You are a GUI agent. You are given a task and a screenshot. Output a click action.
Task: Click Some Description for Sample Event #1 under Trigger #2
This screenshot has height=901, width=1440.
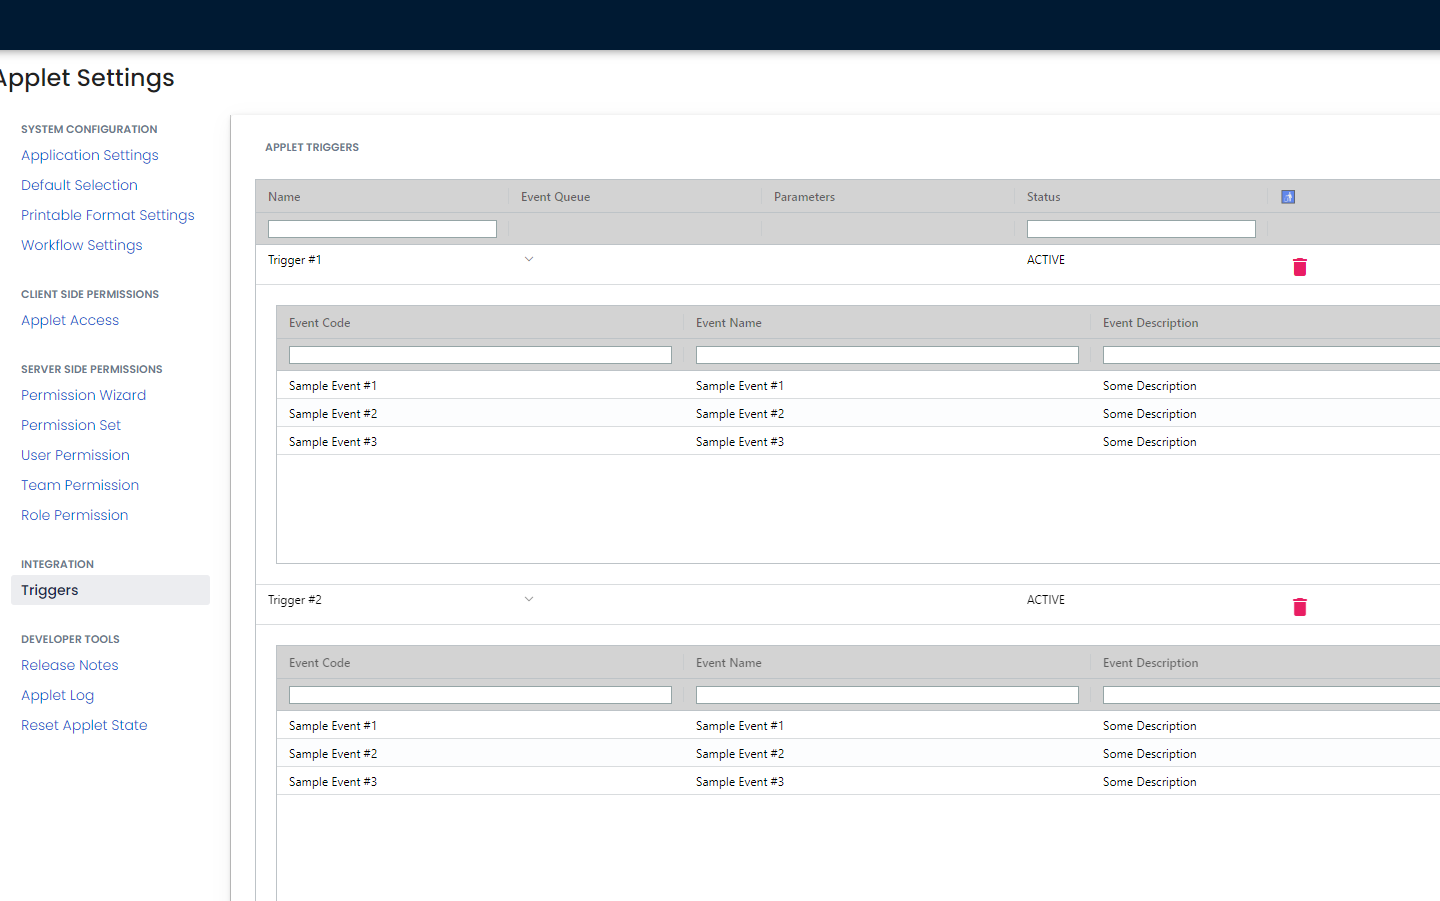point(1150,726)
